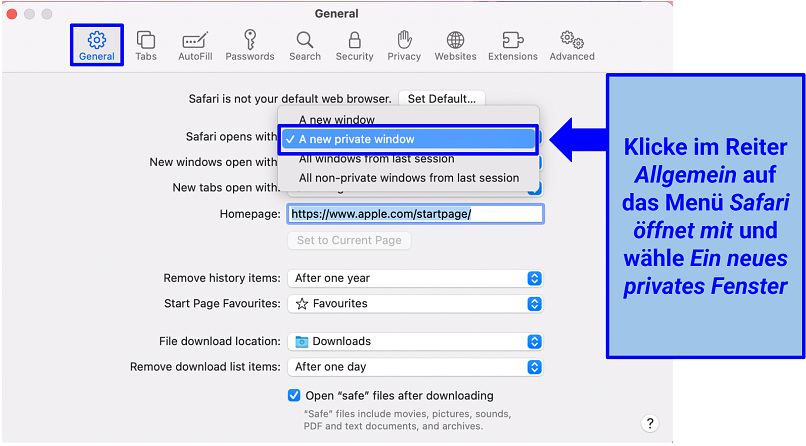Close the preferences window with red button
806x446 pixels.
[11, 14]
